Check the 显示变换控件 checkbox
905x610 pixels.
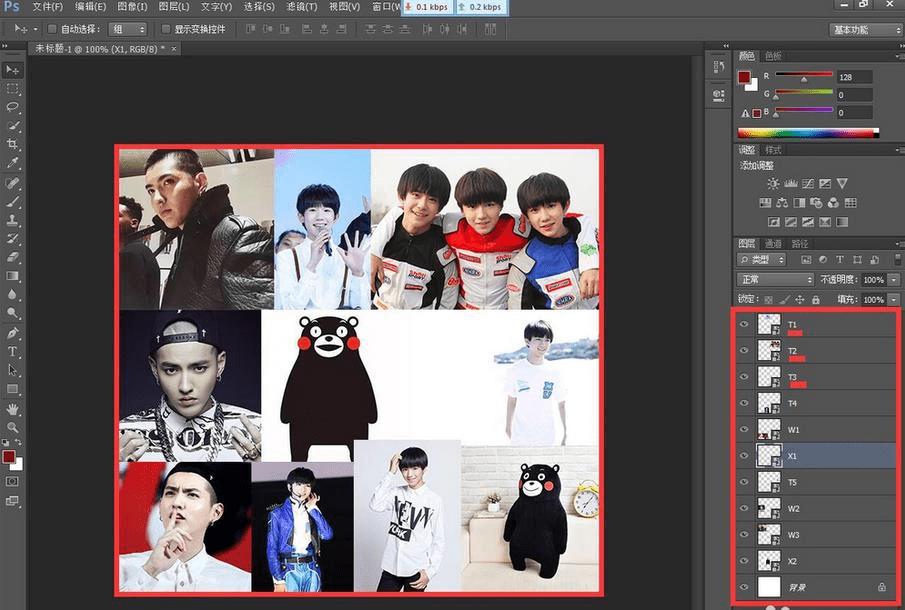[166, 30]
